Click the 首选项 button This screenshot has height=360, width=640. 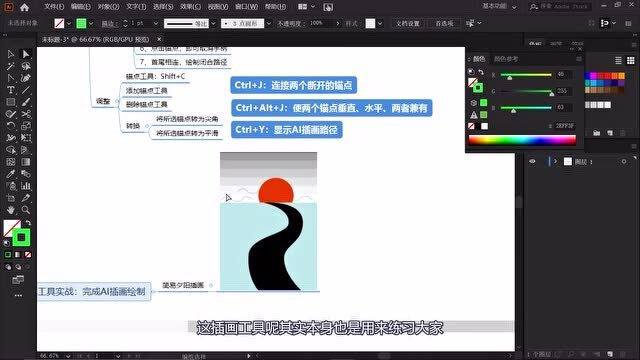tap(444, 24)
